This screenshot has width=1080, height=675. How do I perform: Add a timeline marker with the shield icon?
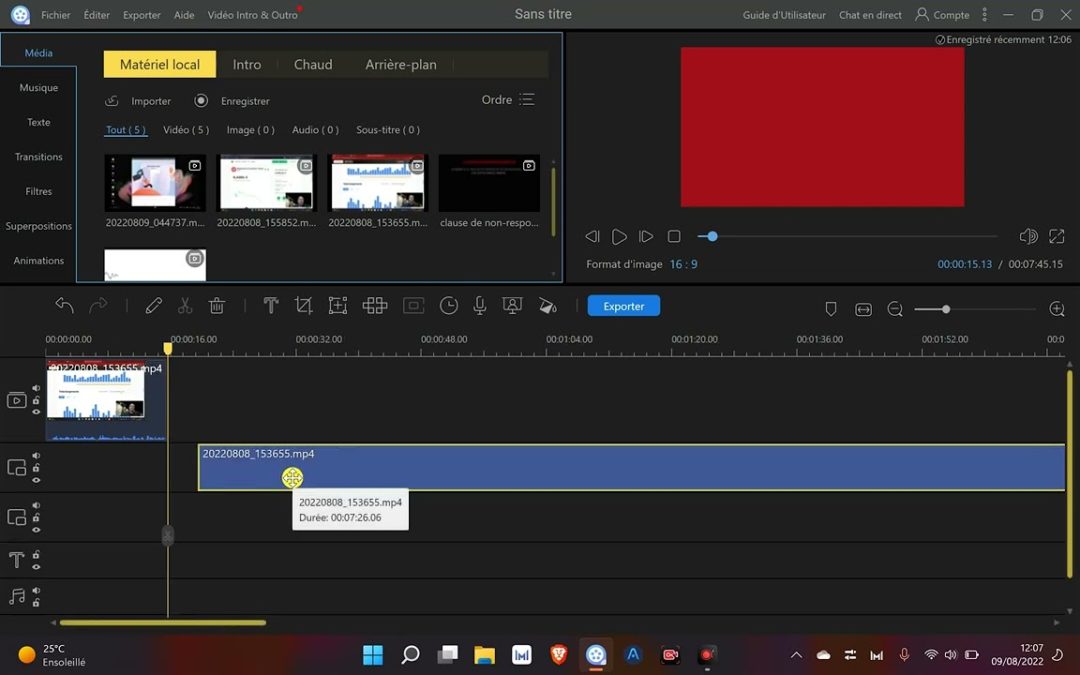click(x=831, y=309)
